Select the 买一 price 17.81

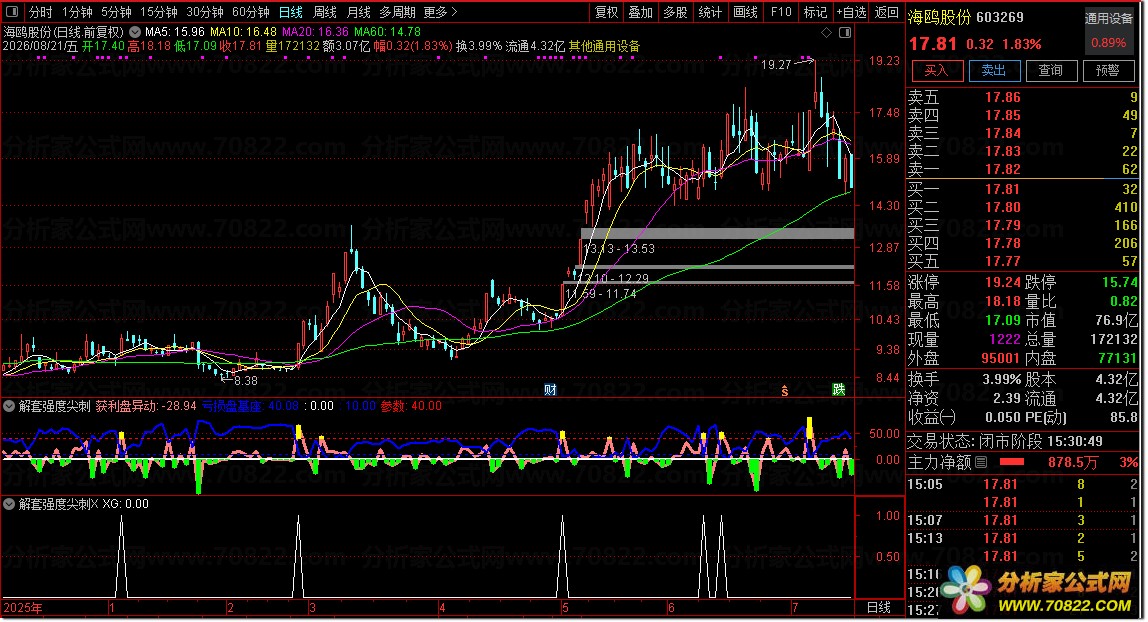click(1002, 189)
